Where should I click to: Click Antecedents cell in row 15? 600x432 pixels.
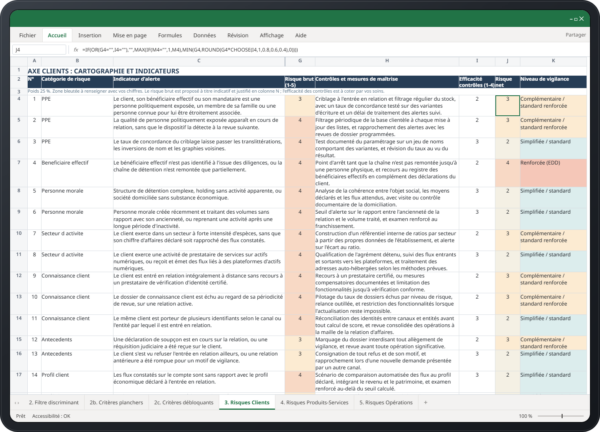point(77,343)
